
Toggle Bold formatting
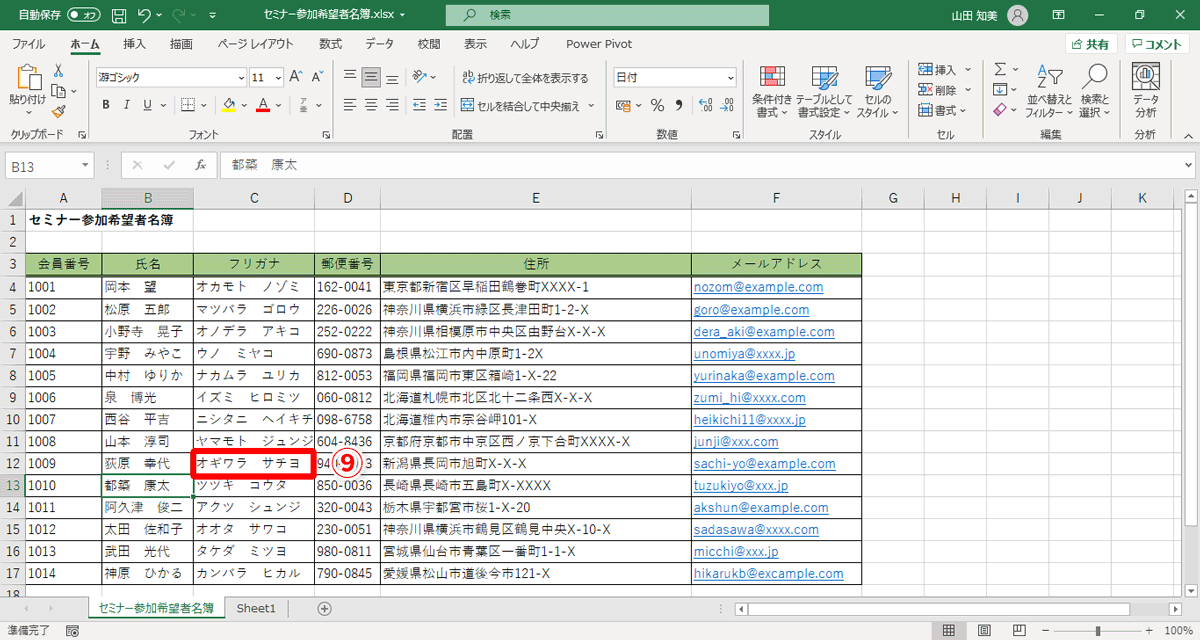[x=107, y=105]
